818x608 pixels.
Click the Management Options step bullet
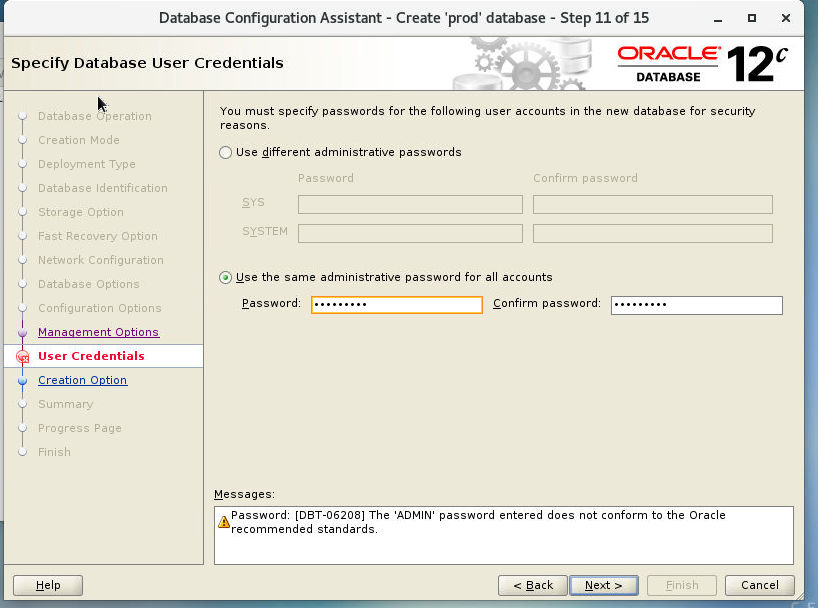pyautogui.click(x=22, y=332)
